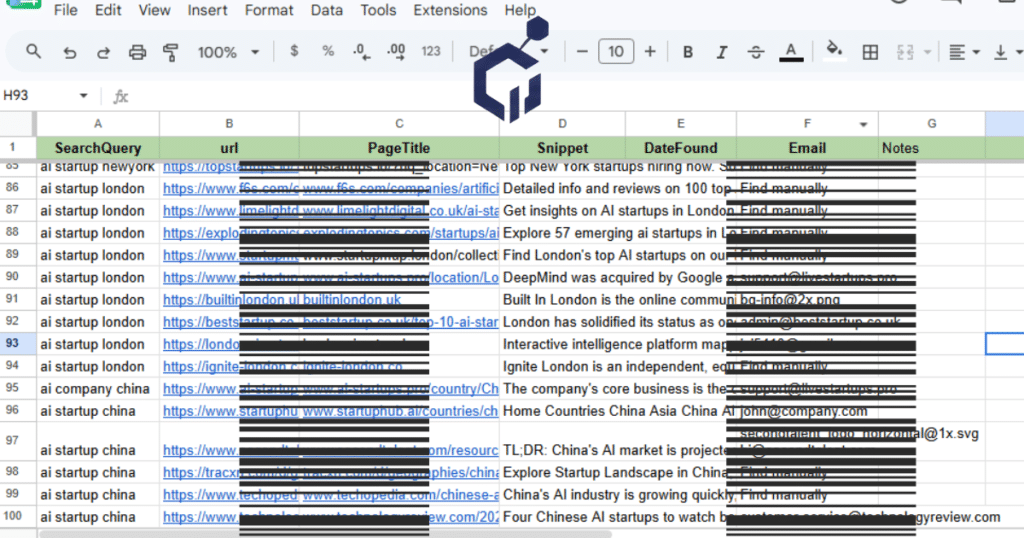Screen dimensions: 1024x538
Task: Open the vertical align dropdown
Action: pos(1008,52)
